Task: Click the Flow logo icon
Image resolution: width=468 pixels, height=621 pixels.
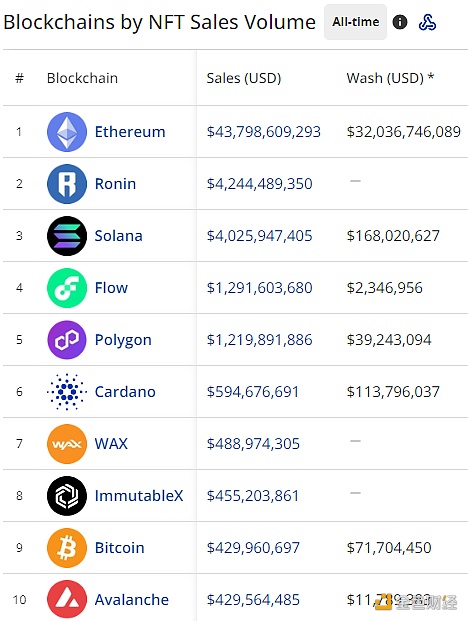Action: (67, 288)
